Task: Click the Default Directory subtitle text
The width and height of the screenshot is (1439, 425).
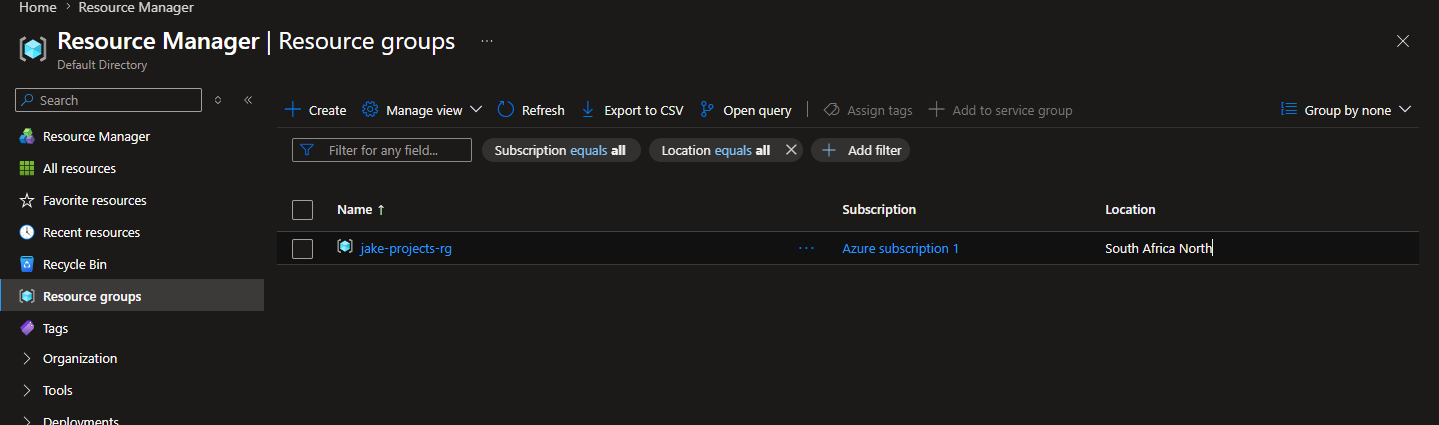Action: [x=102, y=65]
